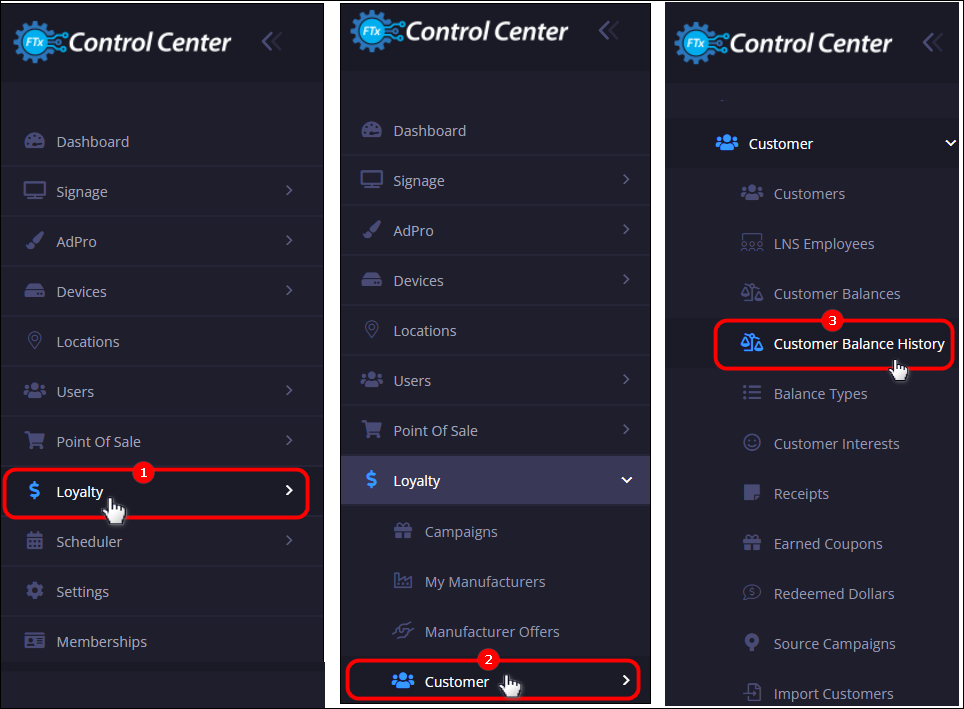Collapse the expanded Loyalty section chevron
The width and height of the screenshot is (964, 709).
click(x=626, y=480)
